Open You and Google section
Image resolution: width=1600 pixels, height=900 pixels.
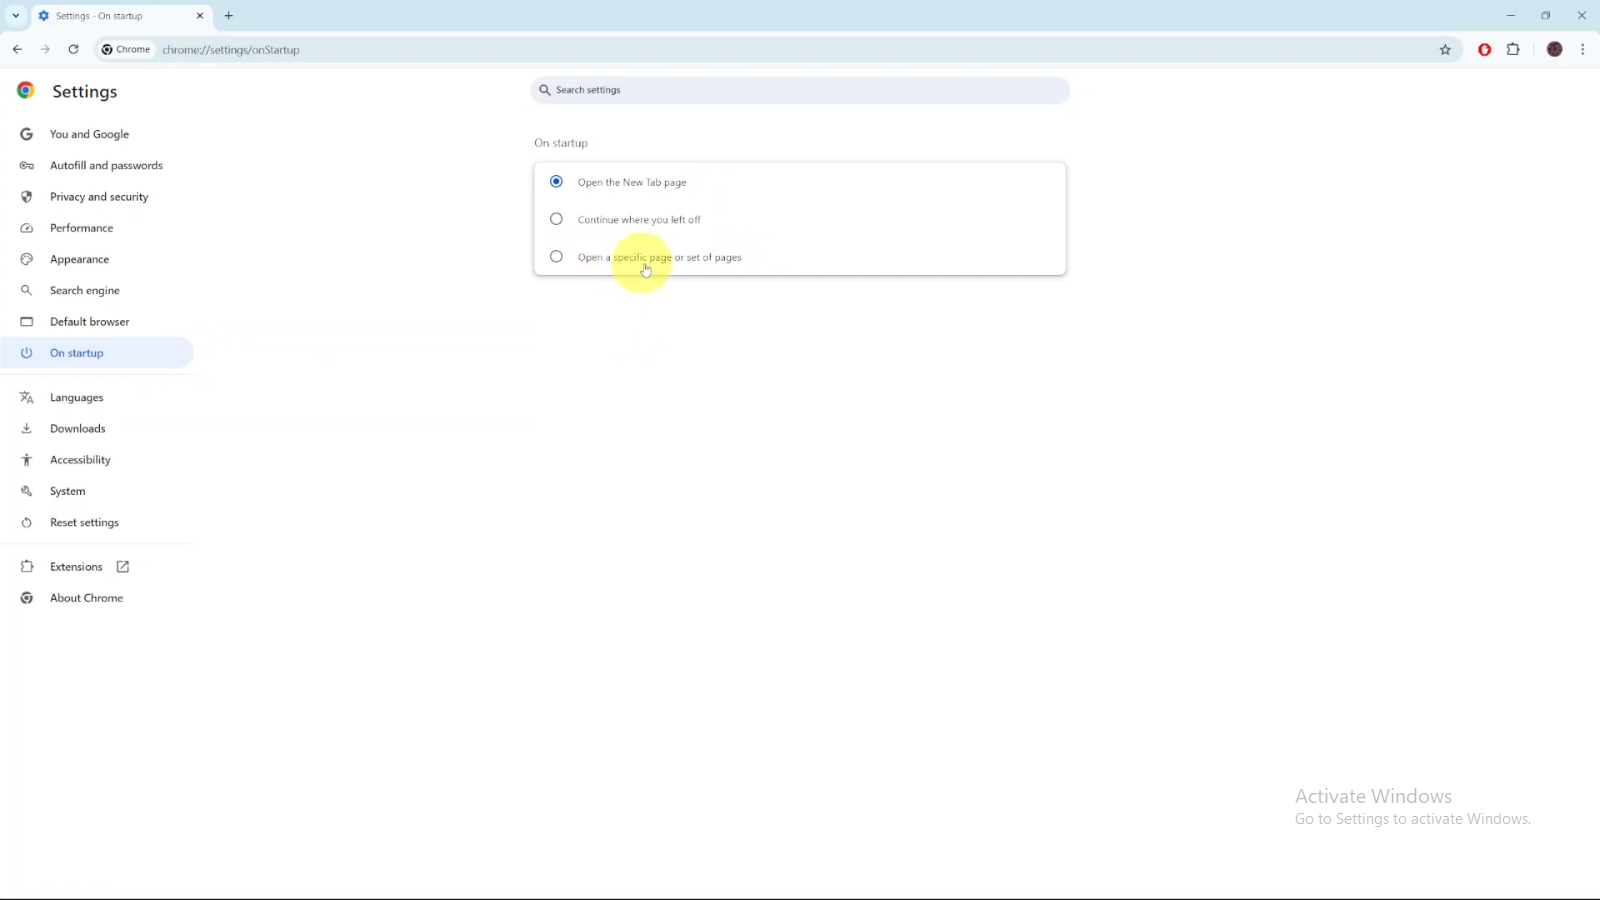tap(97, 134)
